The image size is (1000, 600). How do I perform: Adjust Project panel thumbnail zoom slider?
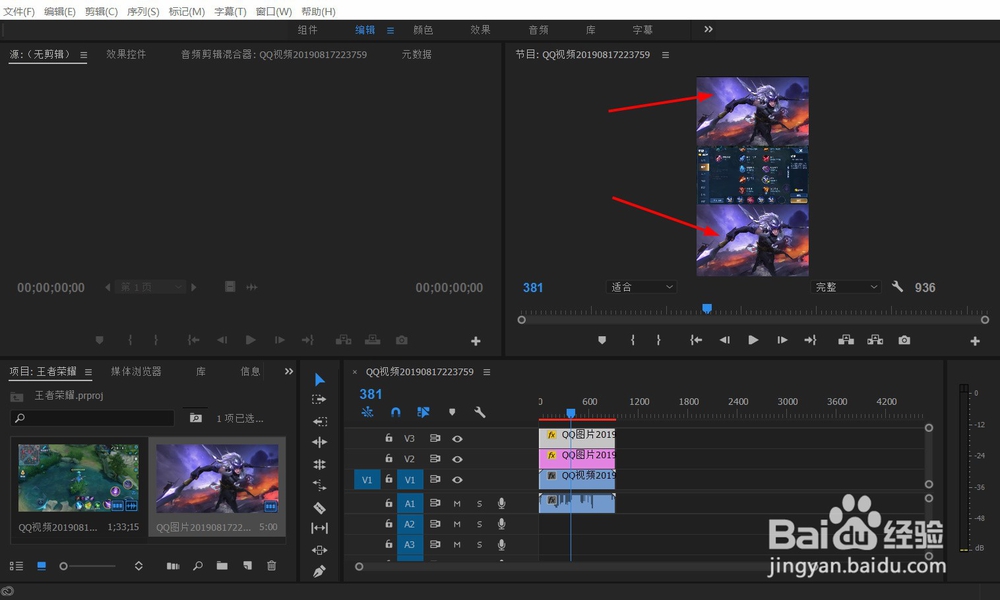[87, 566]
